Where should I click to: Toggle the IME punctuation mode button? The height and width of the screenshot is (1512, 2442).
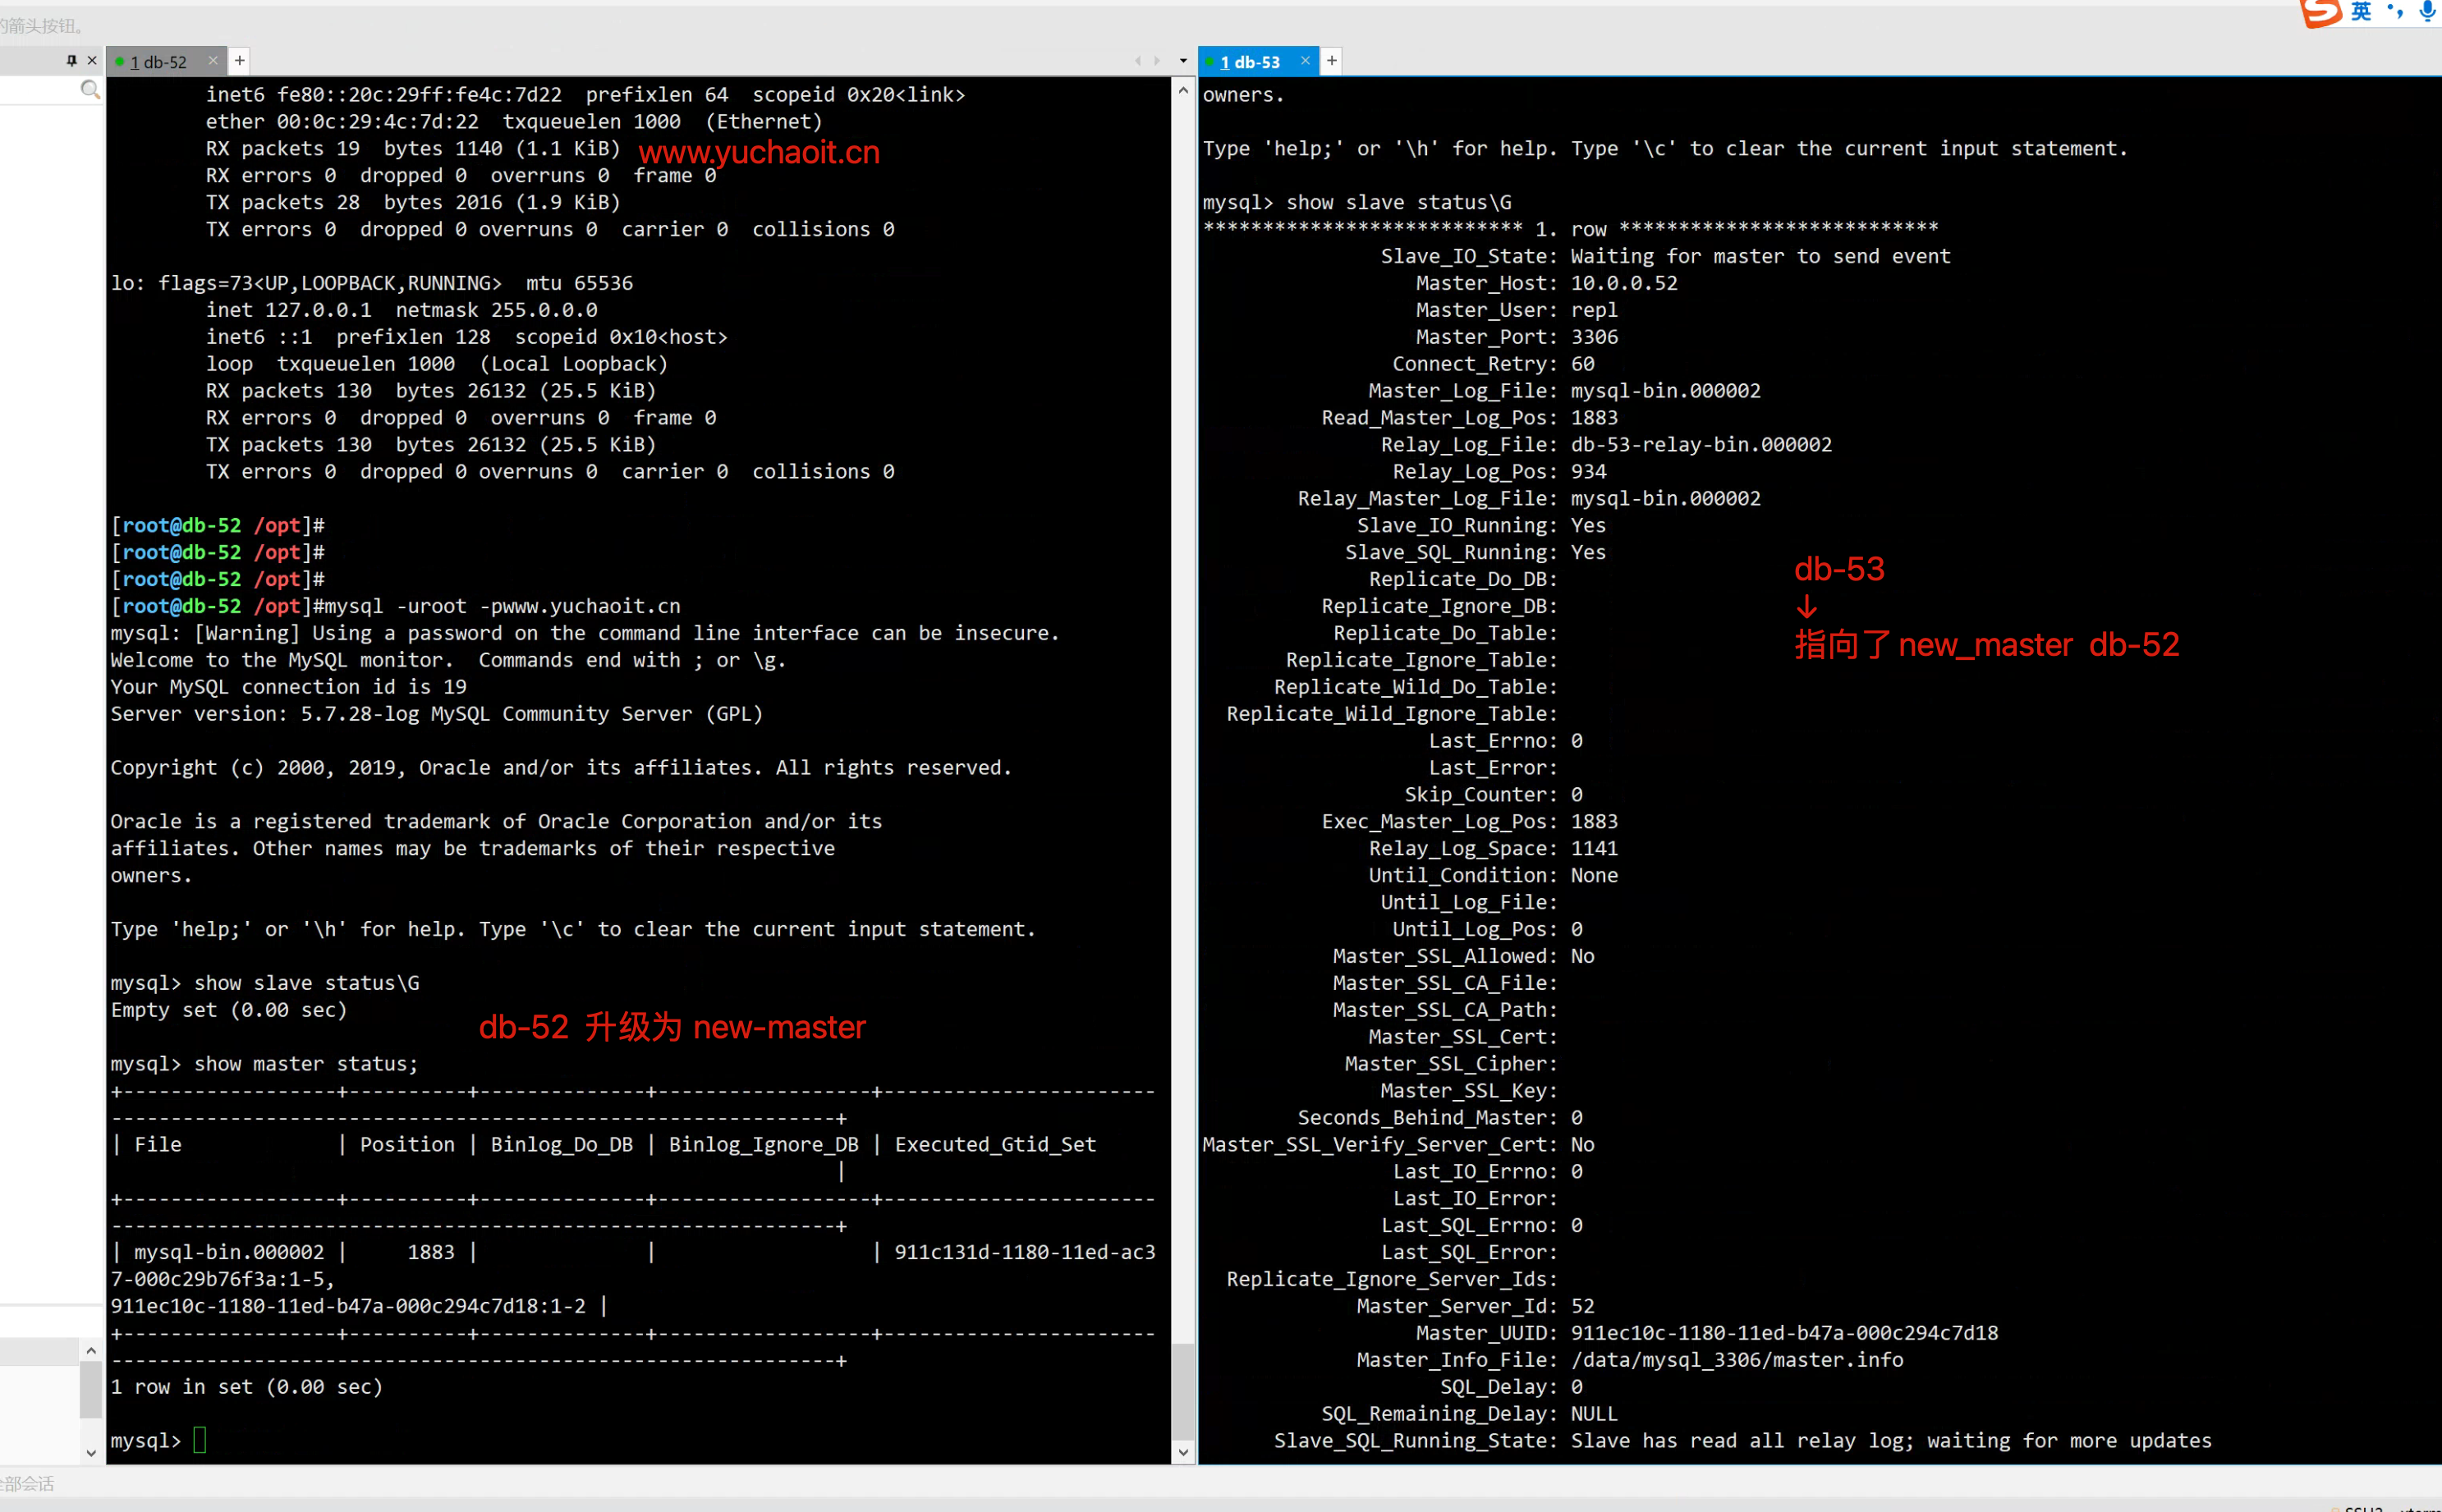2395,12
